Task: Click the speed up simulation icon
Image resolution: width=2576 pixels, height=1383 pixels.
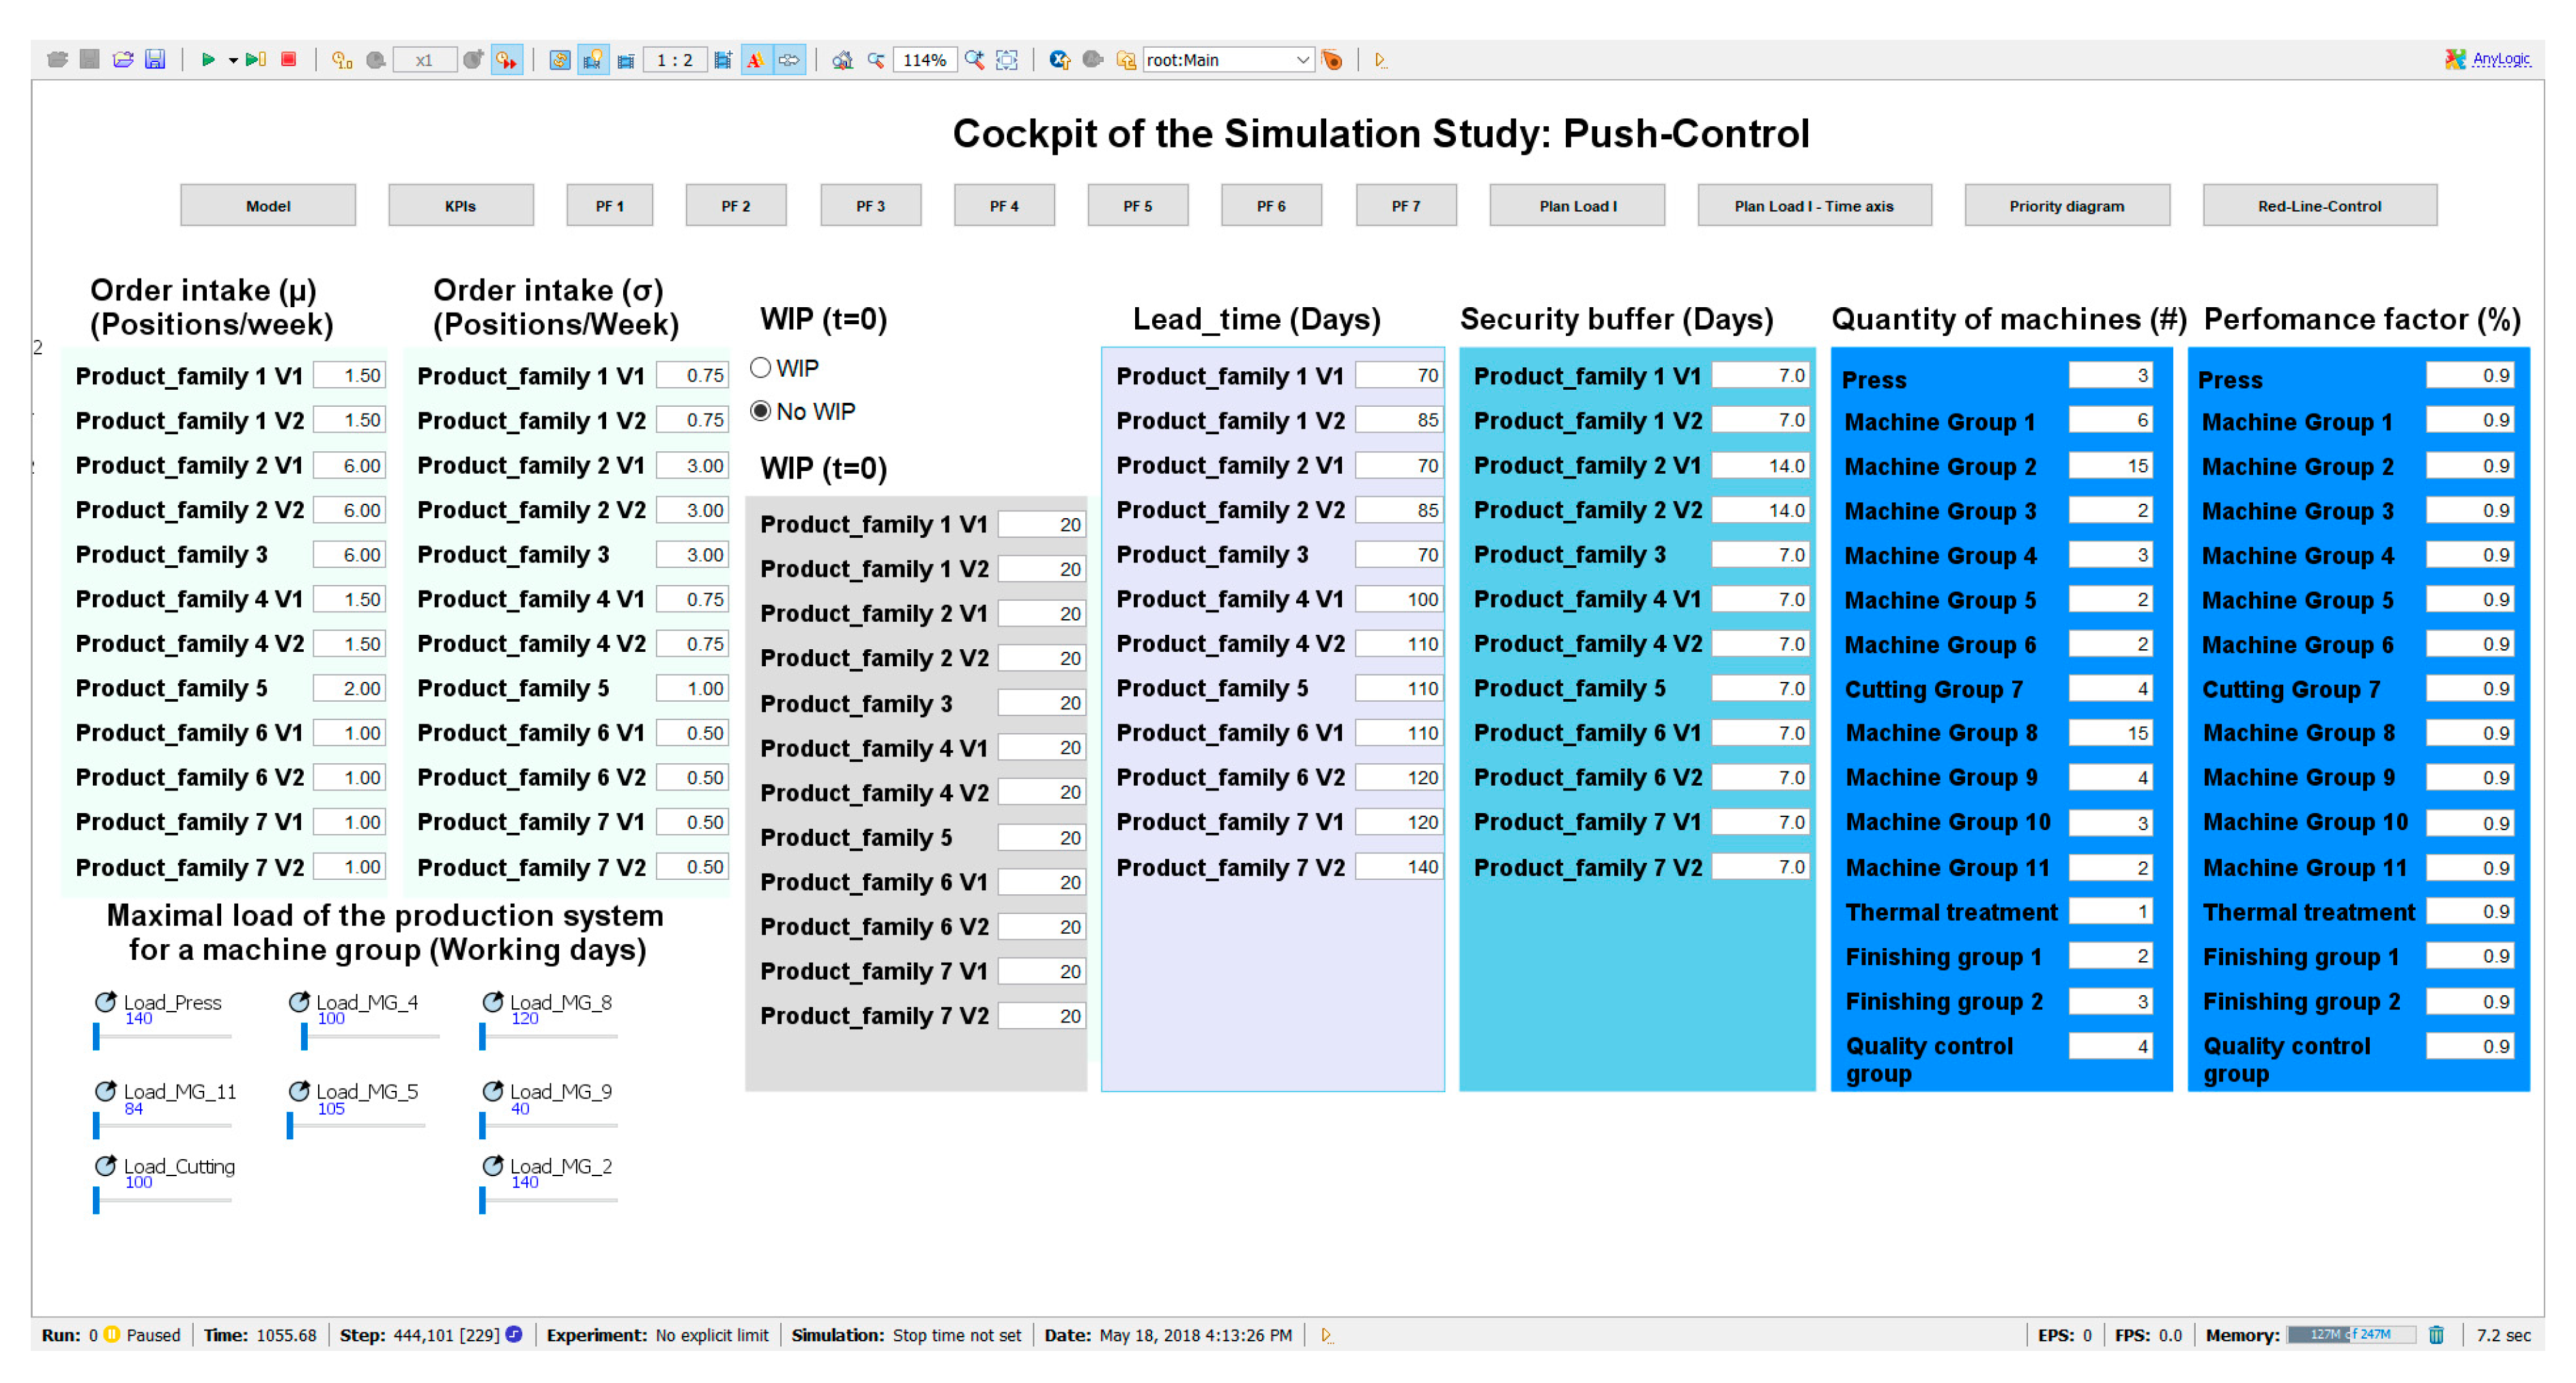Action: (473, 60)
